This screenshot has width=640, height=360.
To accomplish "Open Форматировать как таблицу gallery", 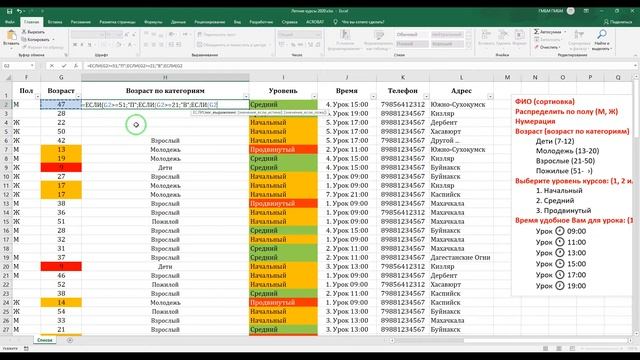I will click(x=378, y=40).
